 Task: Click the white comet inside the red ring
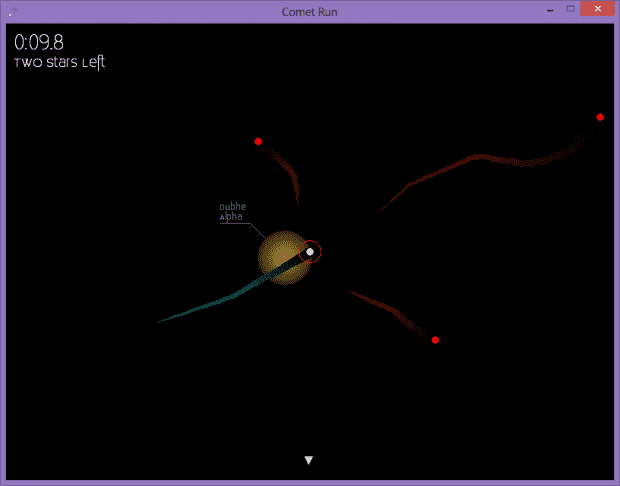point(310,252)
